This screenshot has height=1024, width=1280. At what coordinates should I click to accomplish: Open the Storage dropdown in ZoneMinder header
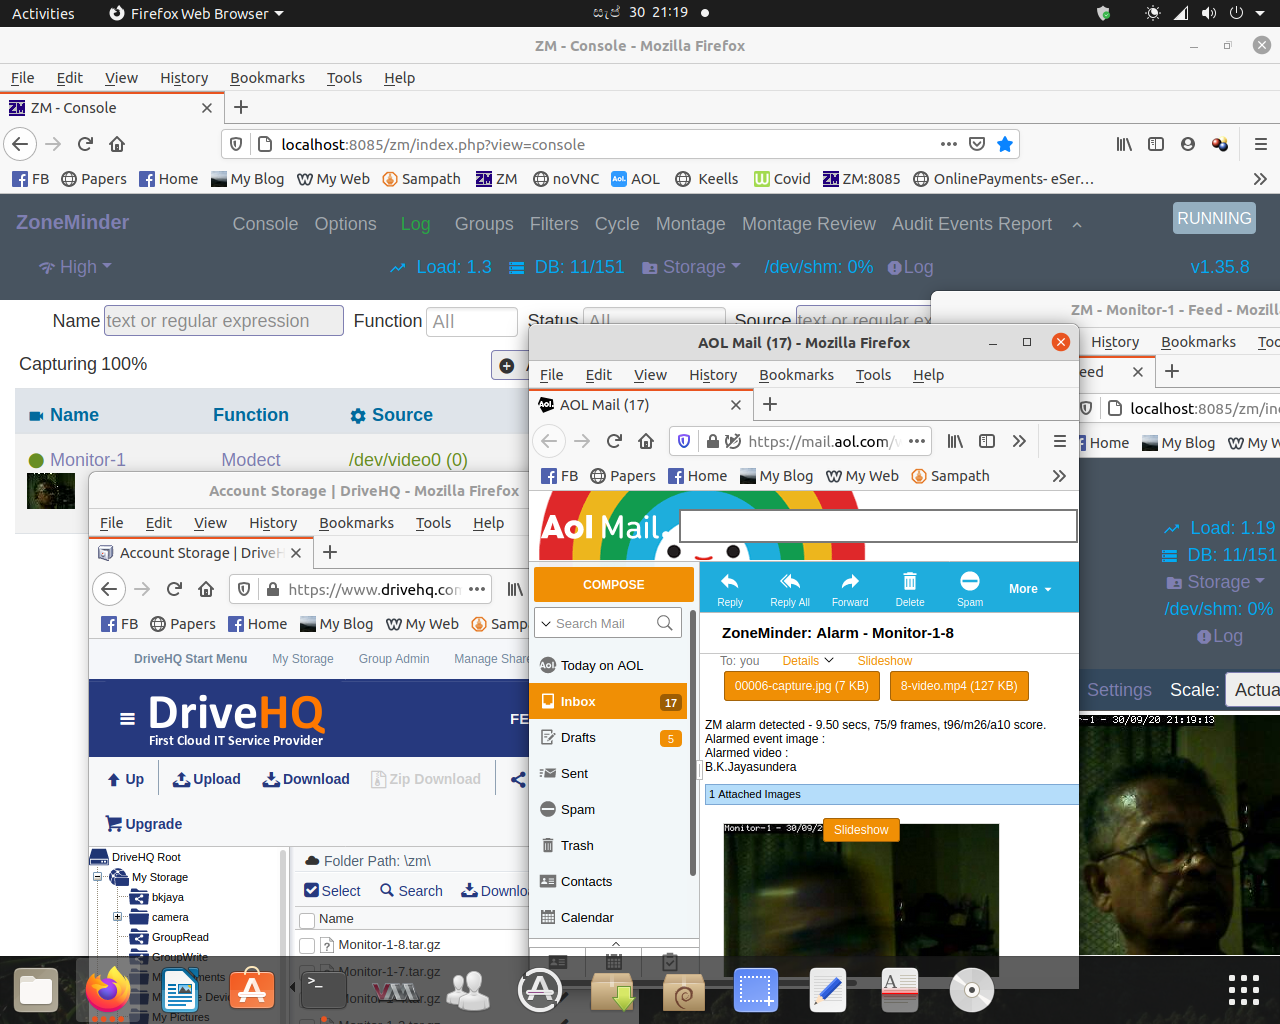[x=691, y=267]
